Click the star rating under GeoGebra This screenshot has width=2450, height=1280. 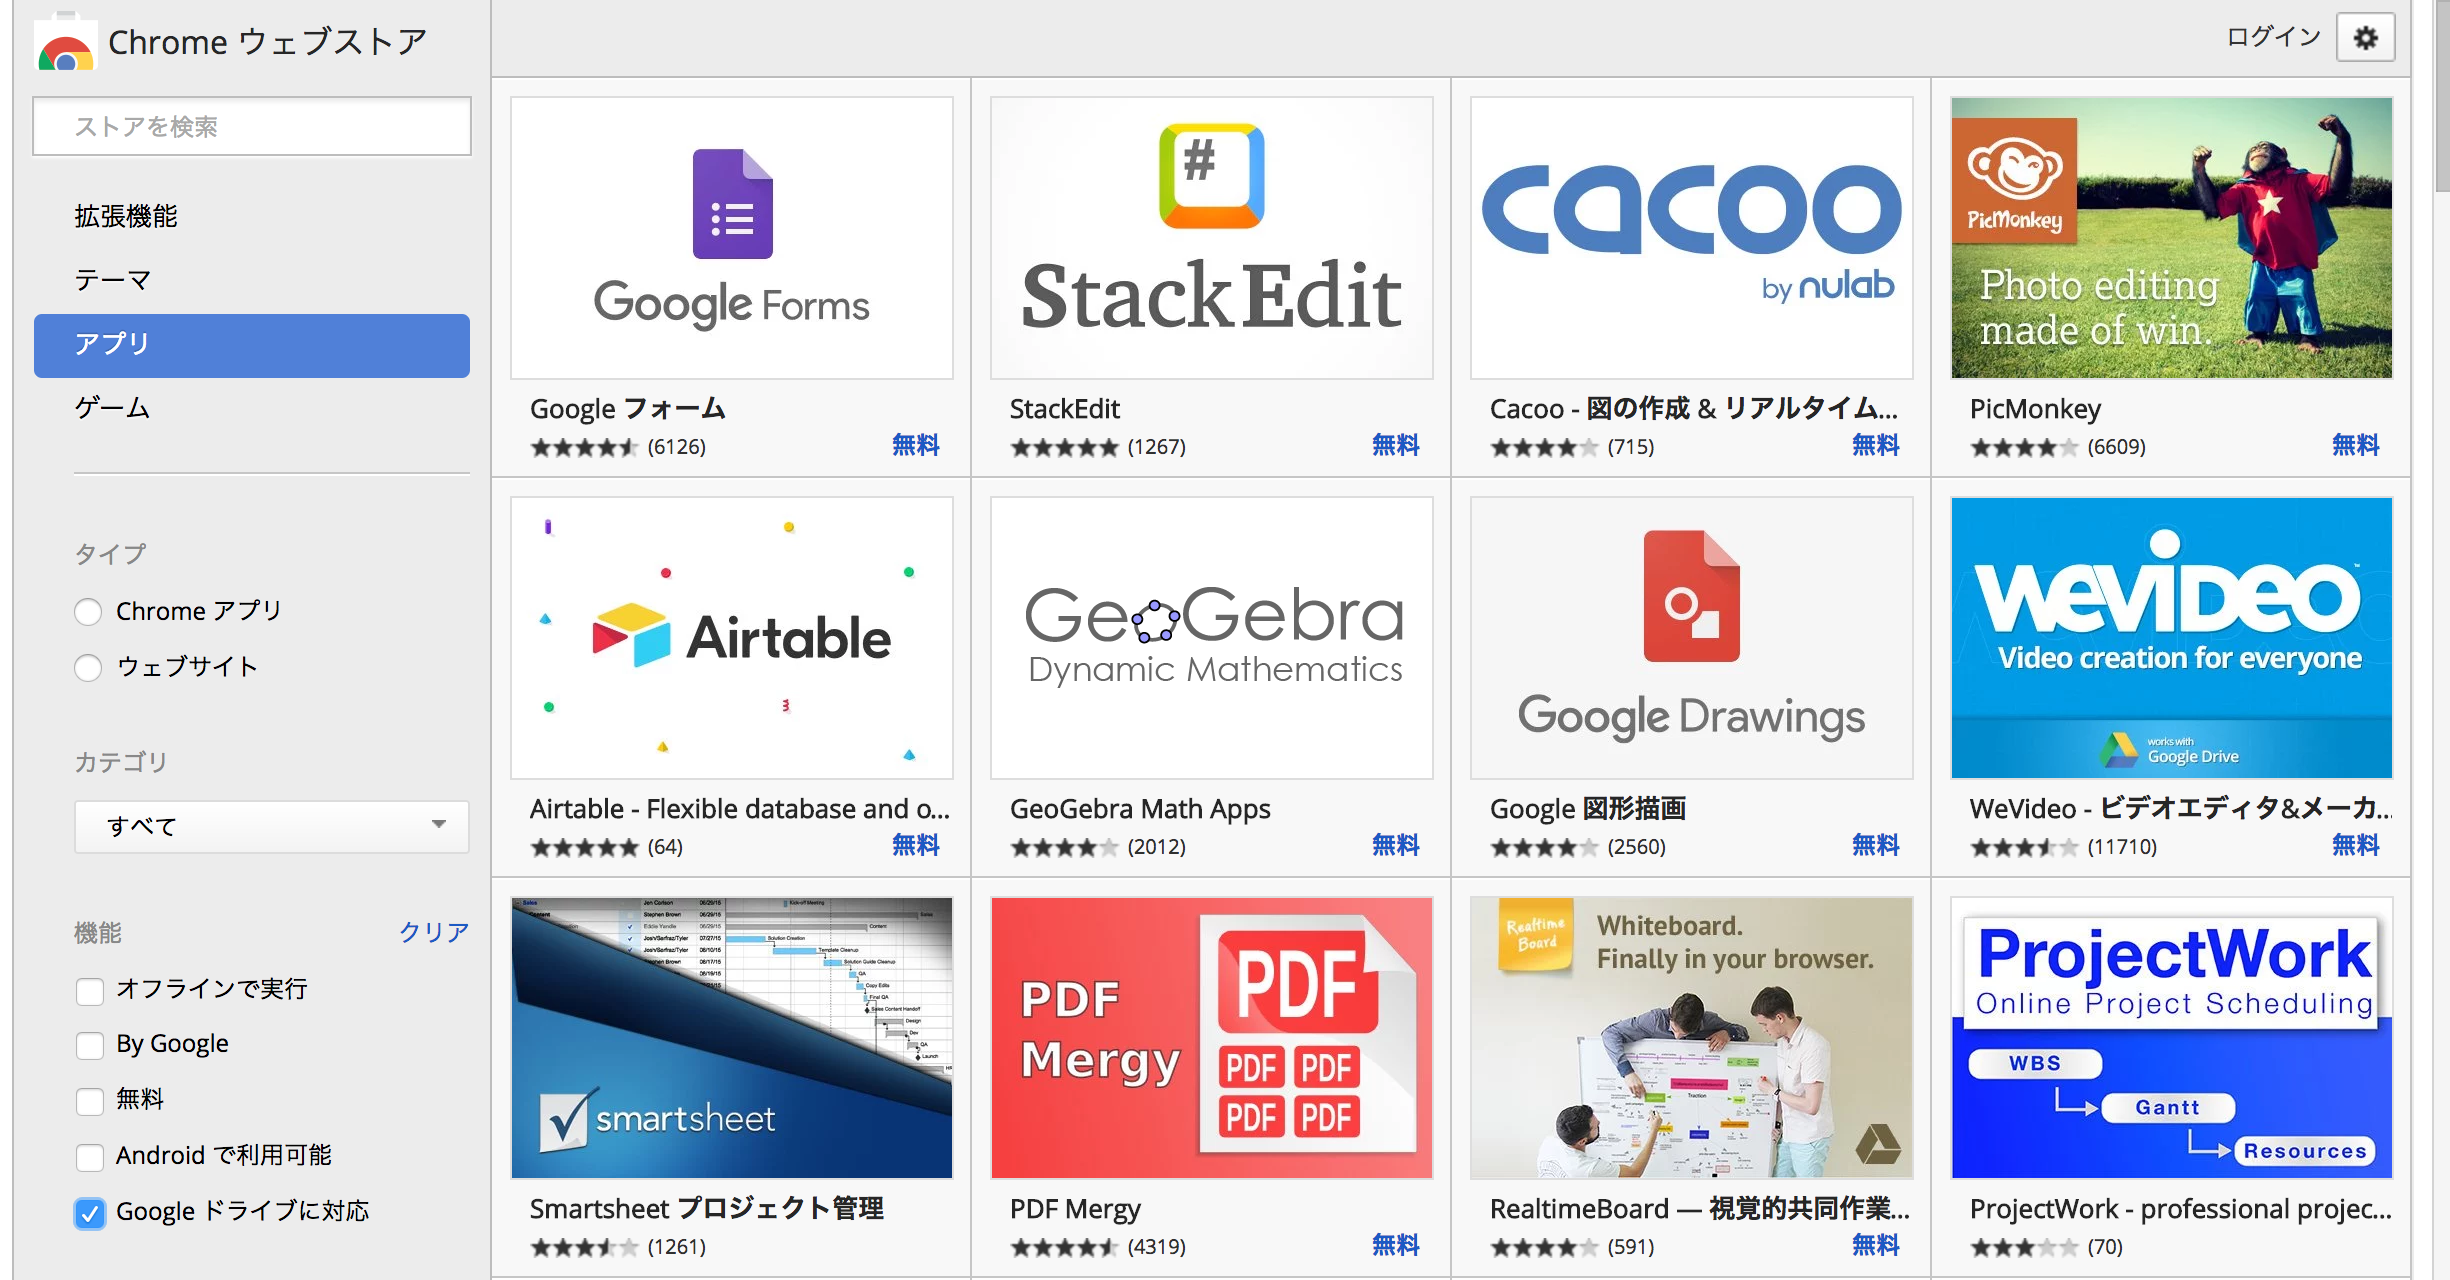pos(1064,848)
